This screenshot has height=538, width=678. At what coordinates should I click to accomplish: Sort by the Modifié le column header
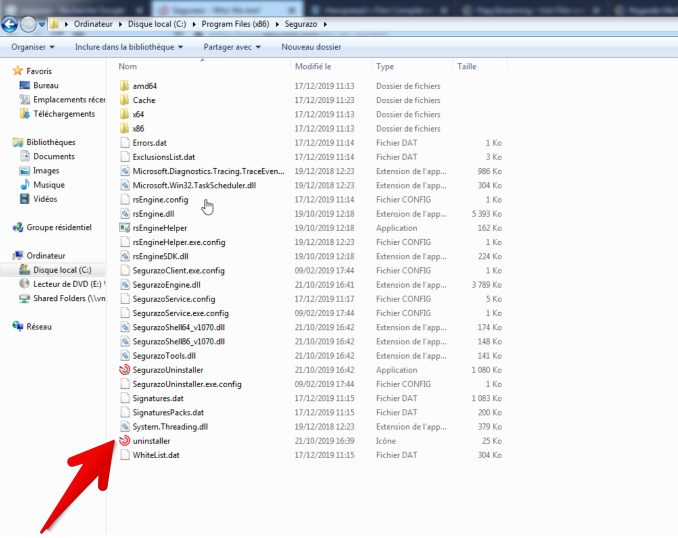[x=331, y=66]
